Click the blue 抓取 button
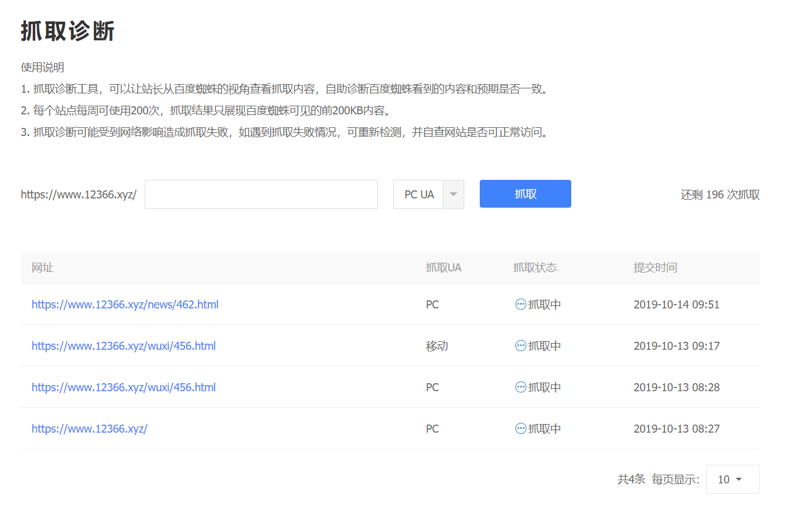Screen dimensions: 800x513 click(x=525, y=194)
